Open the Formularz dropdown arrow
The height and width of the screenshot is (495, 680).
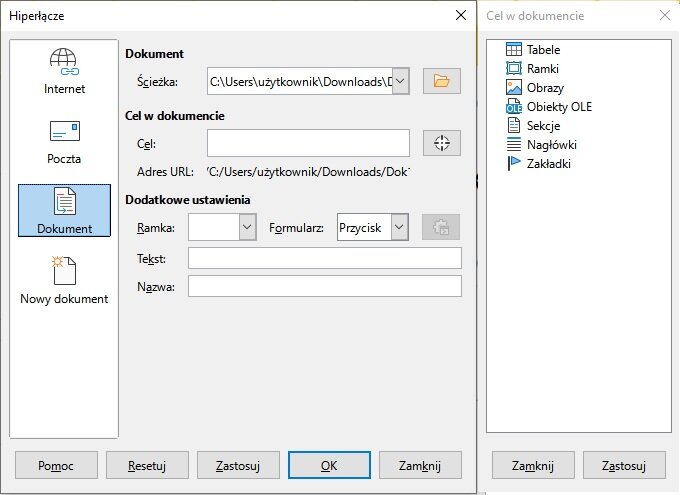point(399,227)
